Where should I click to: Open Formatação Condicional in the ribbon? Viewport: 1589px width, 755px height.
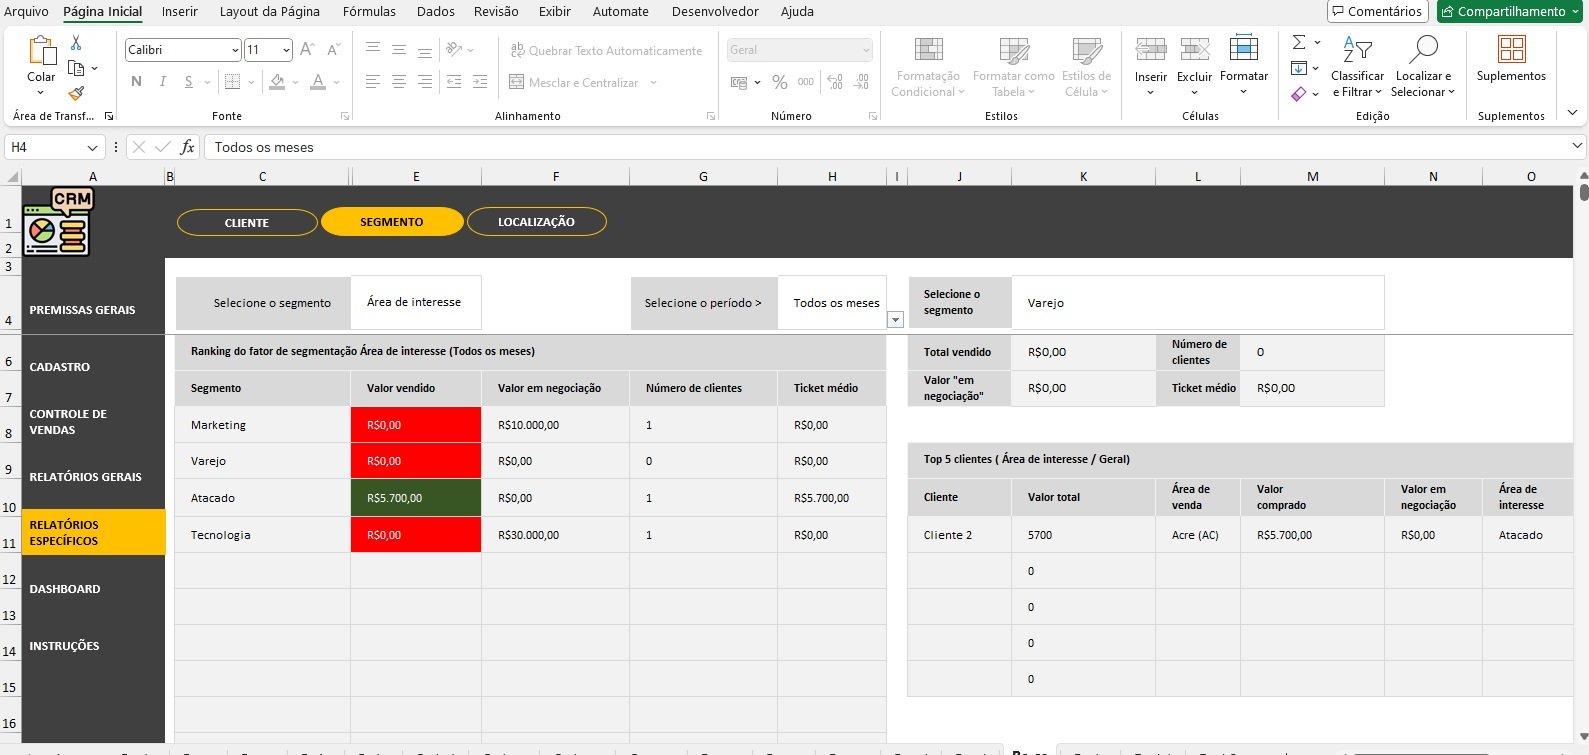927,67
